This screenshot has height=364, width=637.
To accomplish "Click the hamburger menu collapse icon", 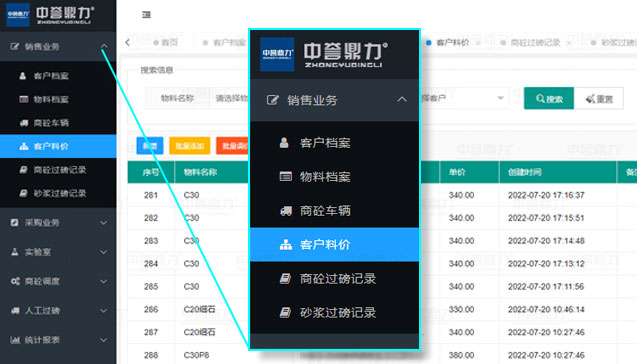I will tap(146, 15).
